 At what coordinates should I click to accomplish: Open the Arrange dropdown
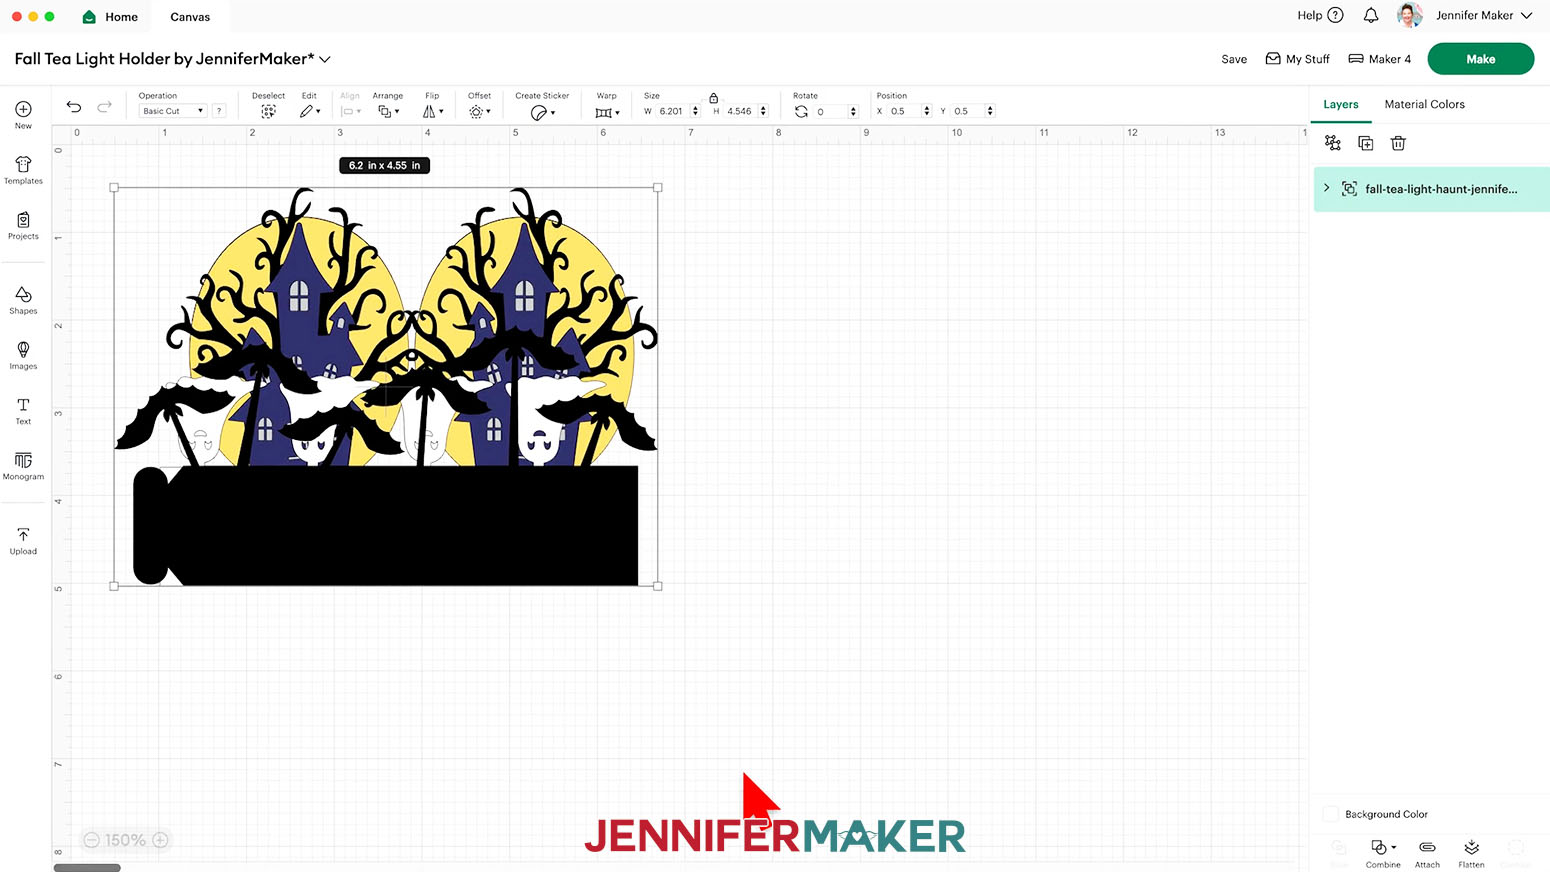[x=388, y=111]
